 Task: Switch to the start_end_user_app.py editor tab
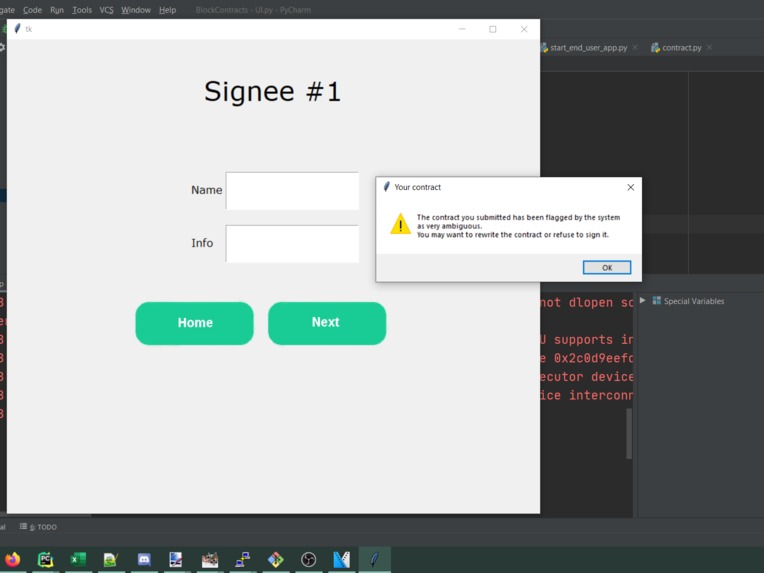(x=588, y=48)
